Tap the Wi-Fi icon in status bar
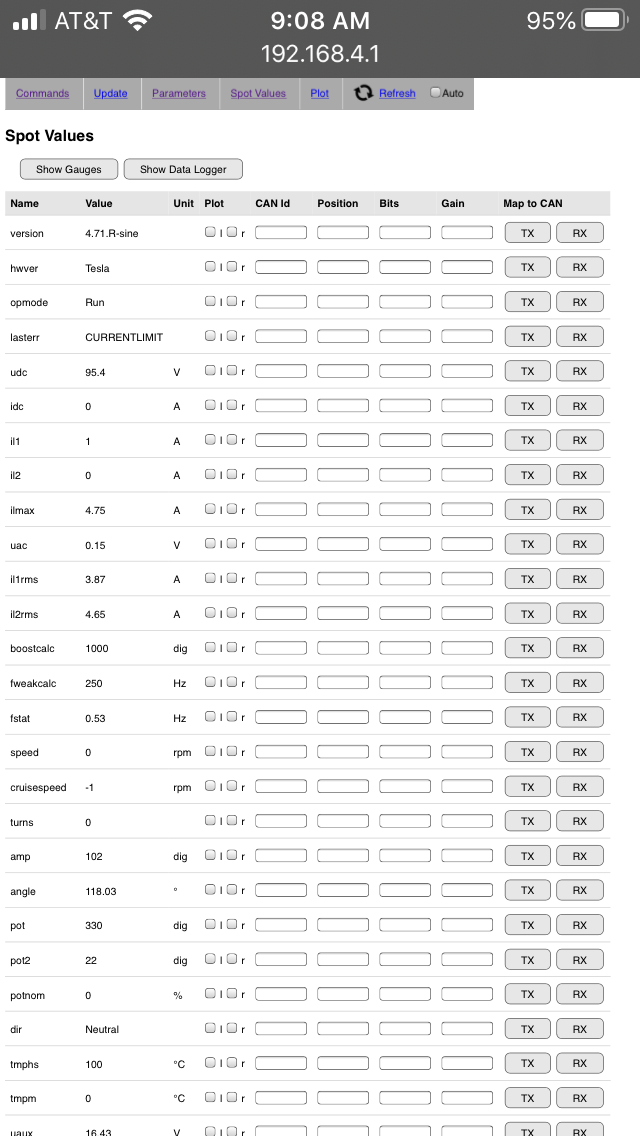This screenshot has height=1136, width=640. coord(137,20)
